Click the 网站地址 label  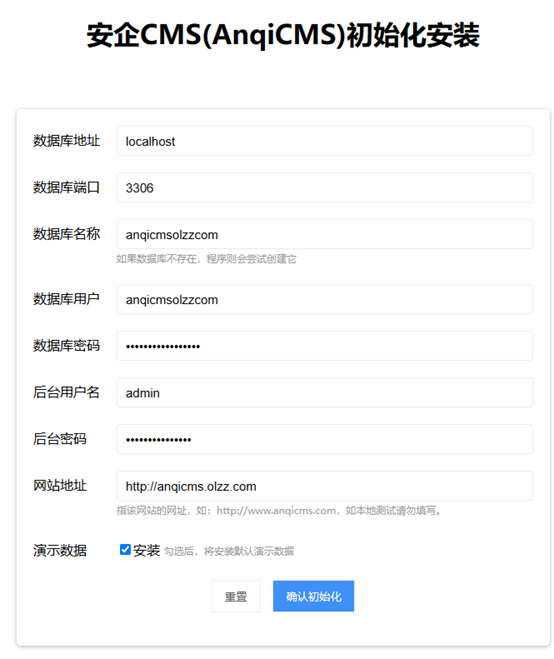(x=60, y=486)
